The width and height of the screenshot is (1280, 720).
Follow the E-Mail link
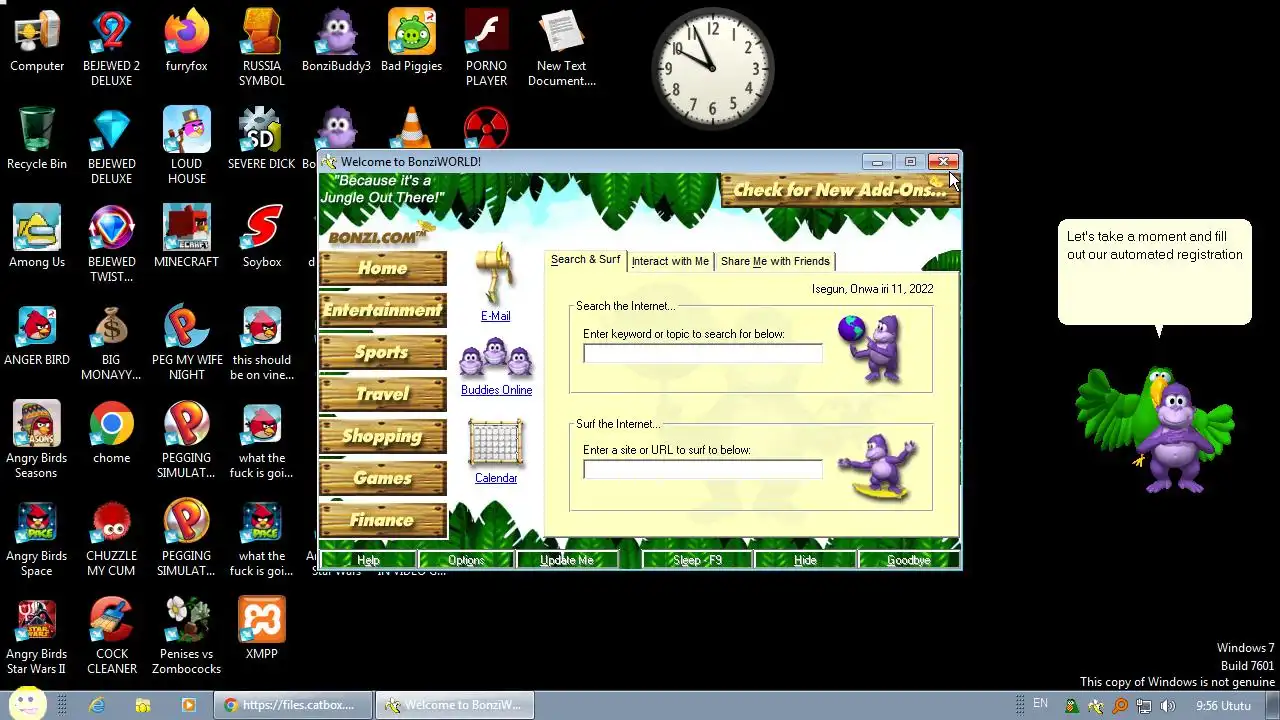496,316
